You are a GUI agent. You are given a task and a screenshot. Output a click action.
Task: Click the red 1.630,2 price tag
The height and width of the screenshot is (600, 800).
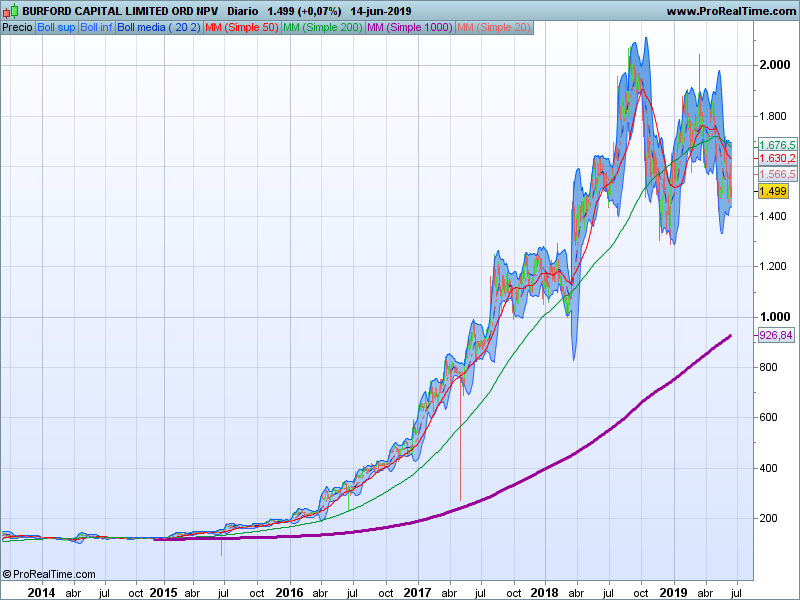pyautogui.click(x=777, y=159)
